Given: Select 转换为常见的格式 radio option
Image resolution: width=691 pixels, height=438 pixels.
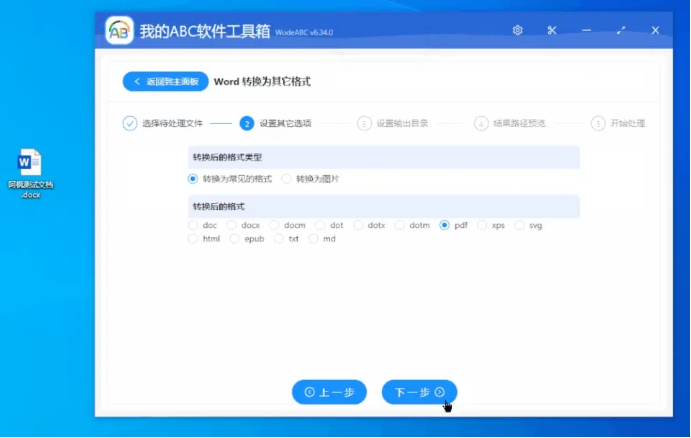Looking at the screenshot, I should click(193, 179).
